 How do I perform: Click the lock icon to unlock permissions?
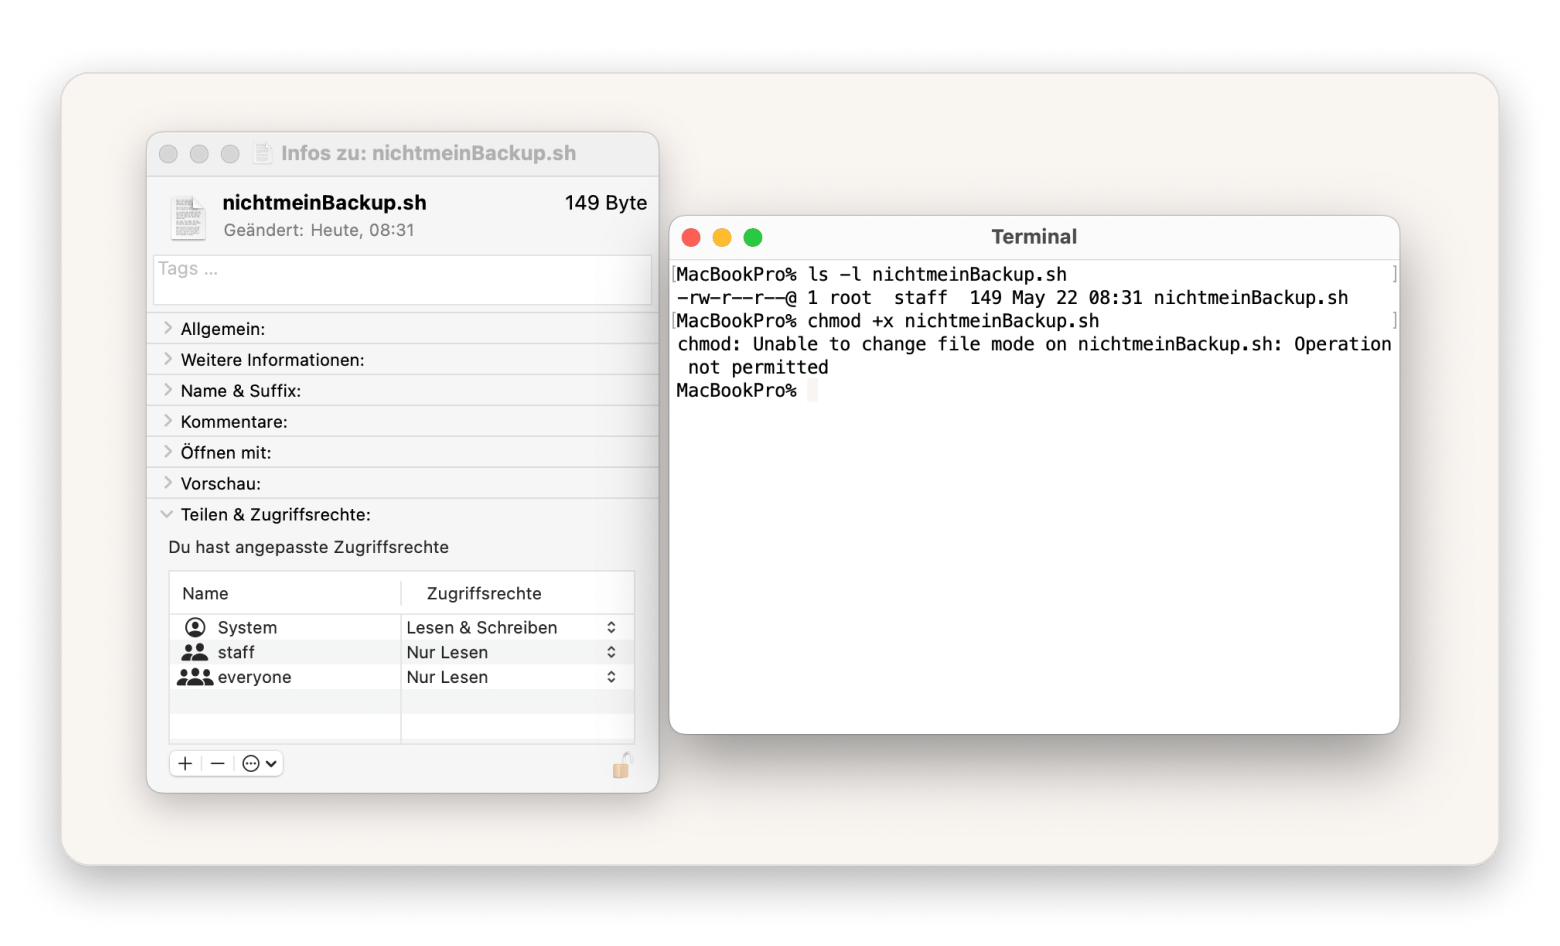tap(621, 766)
